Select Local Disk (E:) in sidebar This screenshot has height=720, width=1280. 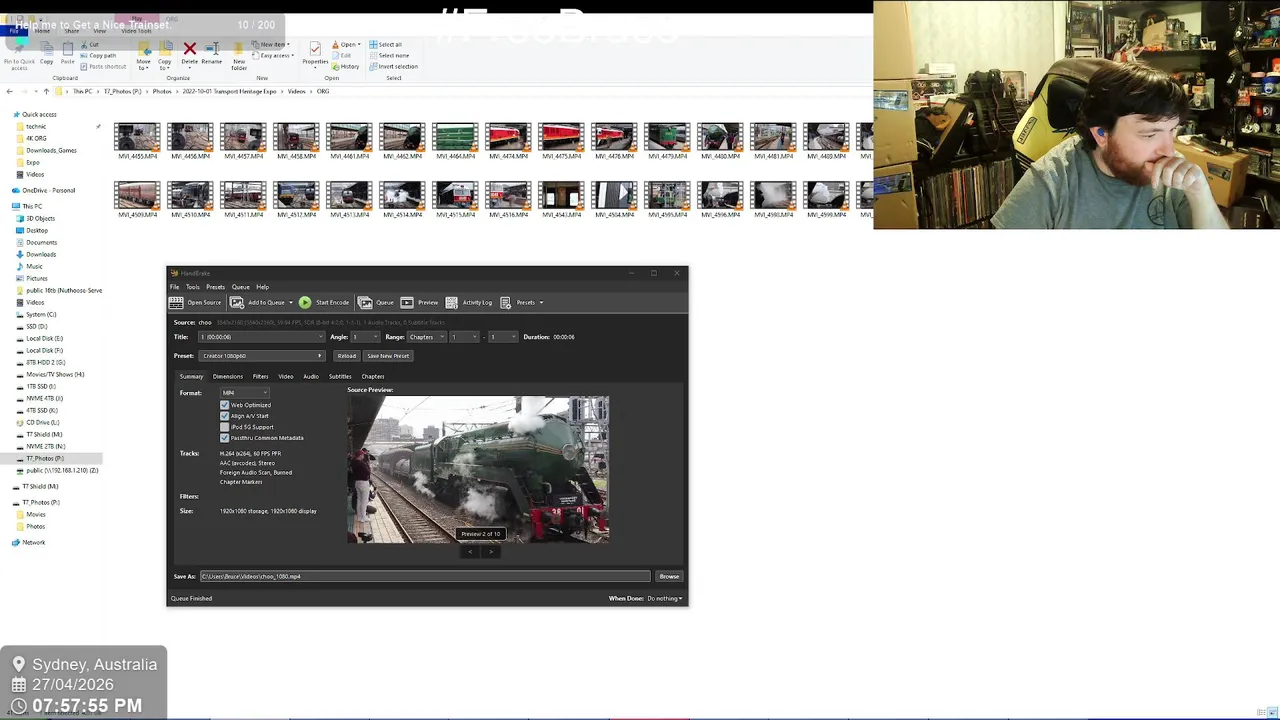(44, 338)
